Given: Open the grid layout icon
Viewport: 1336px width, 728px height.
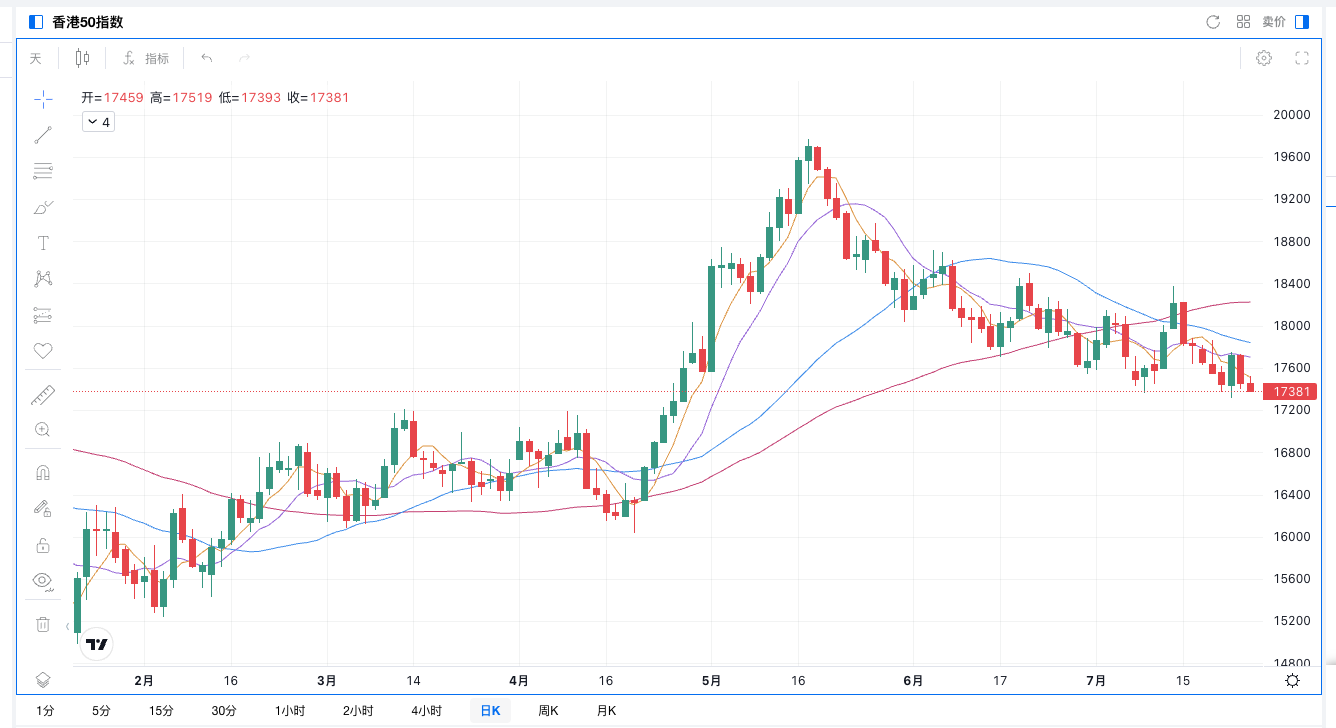Looking at the screenshot, I should pos(1244,22).
